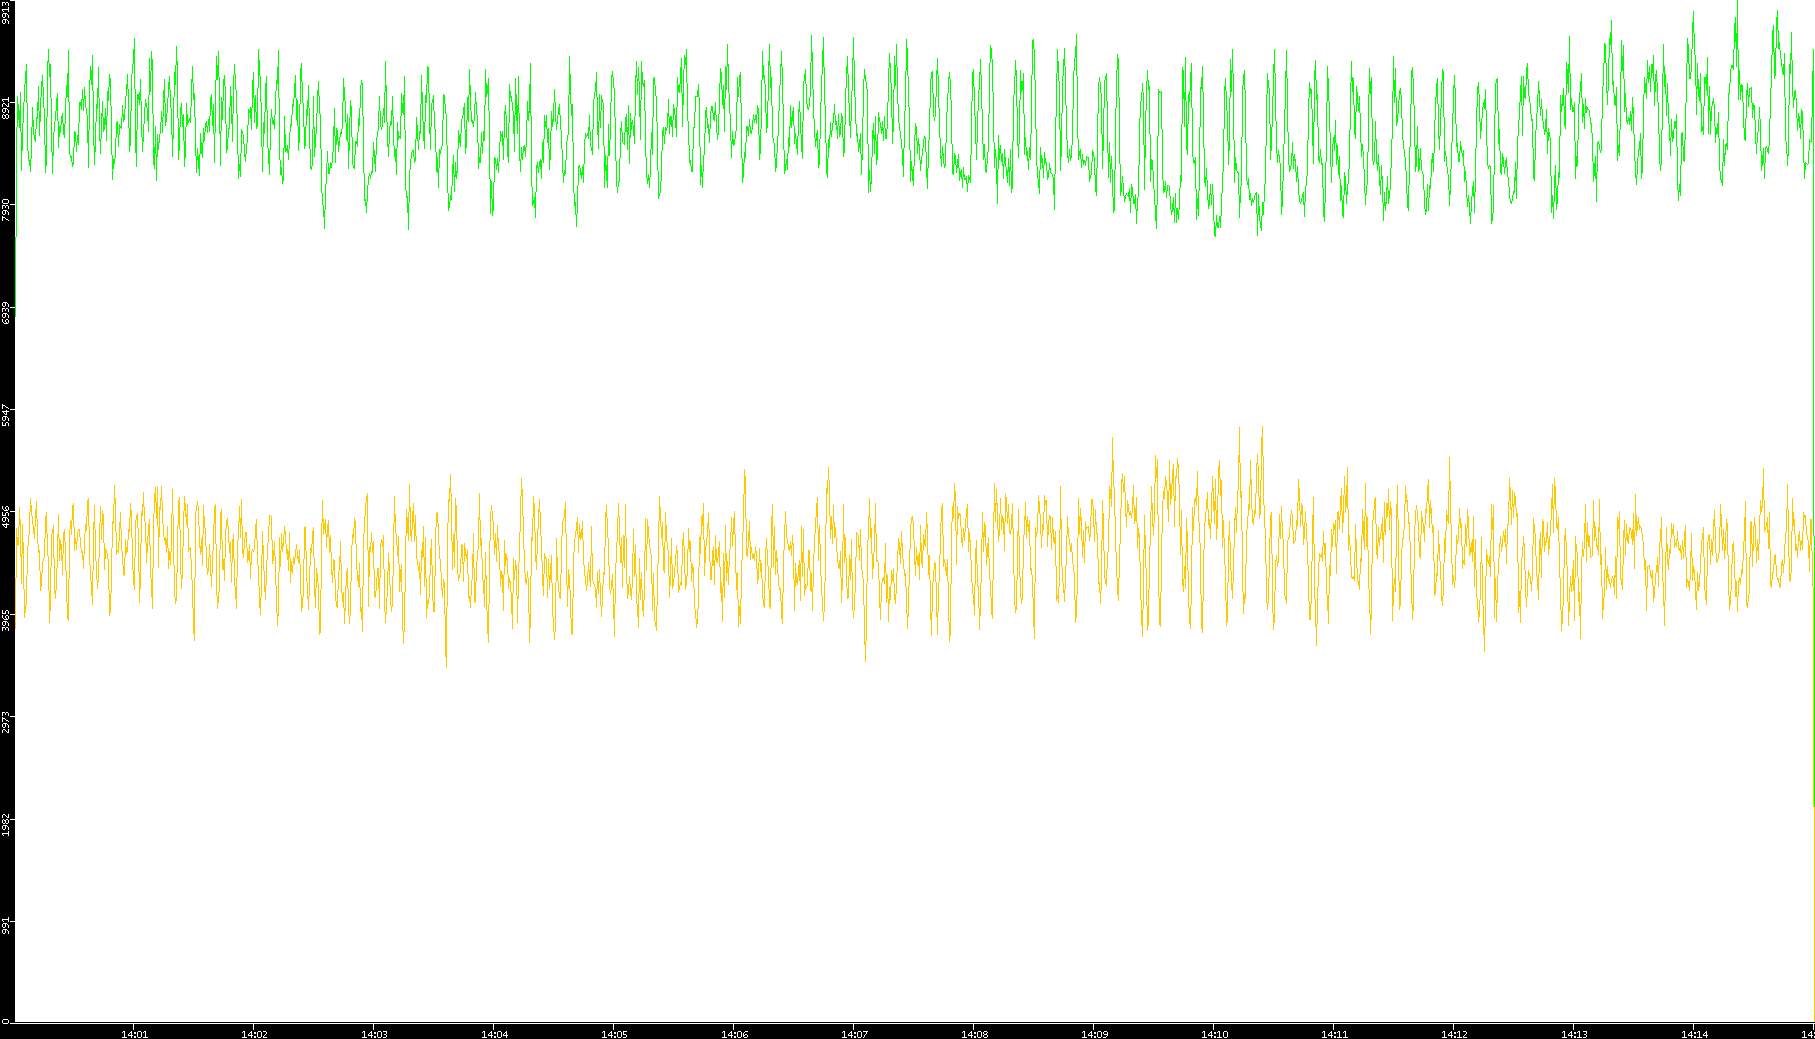The width and height of the screenshot is (1815, 1039).
Task: Click the 14:06 time axis label
Action: 734,1034
